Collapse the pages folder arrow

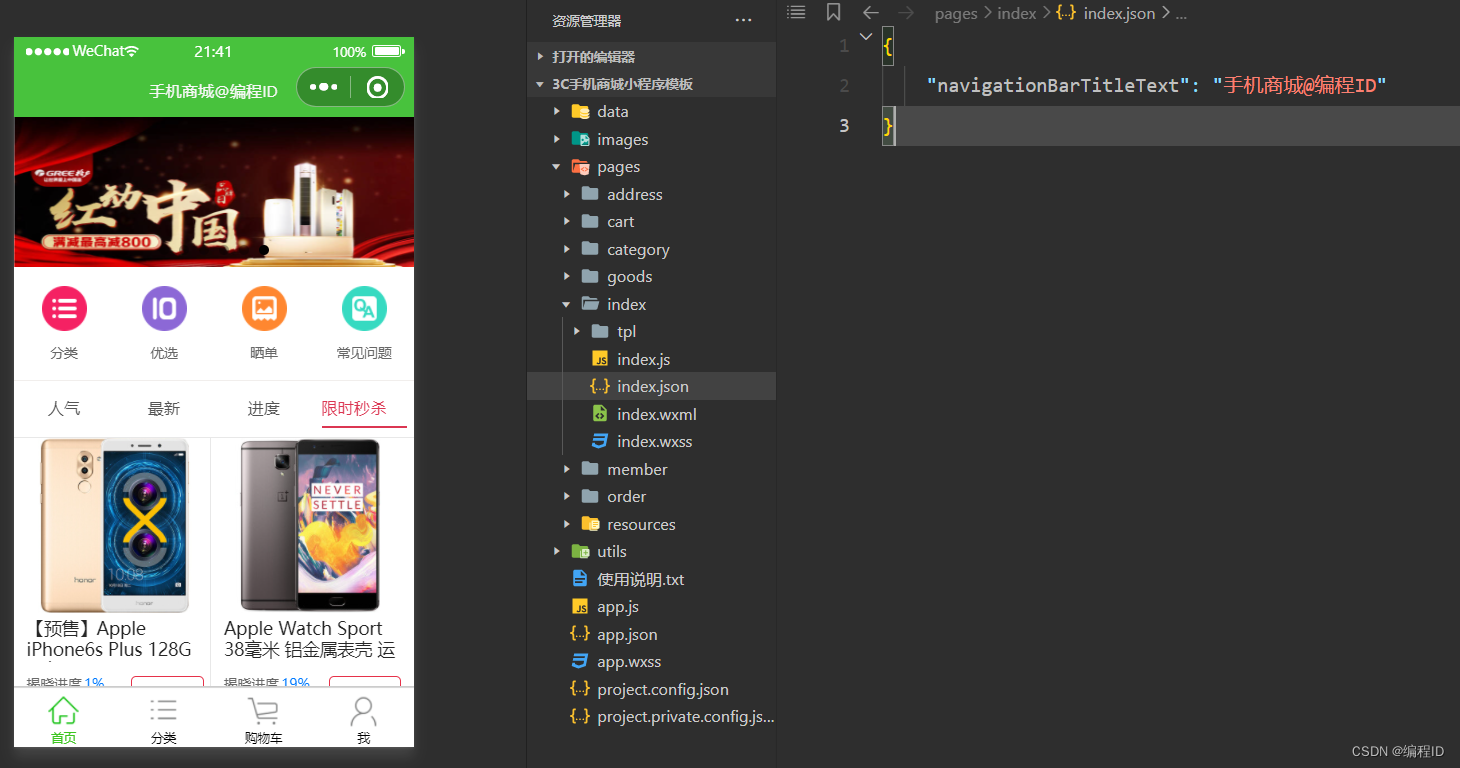click(557, 167)
